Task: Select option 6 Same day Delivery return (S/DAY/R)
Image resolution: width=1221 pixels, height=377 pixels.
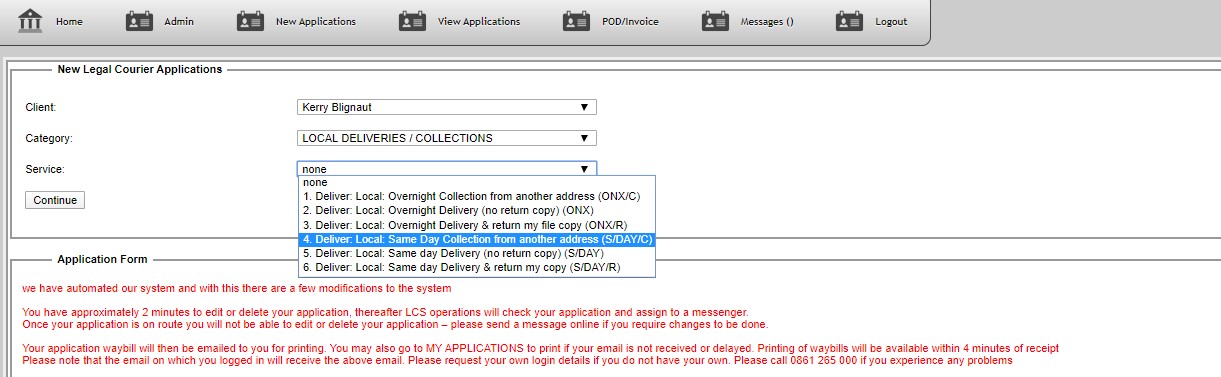Action: click(476, 268)
